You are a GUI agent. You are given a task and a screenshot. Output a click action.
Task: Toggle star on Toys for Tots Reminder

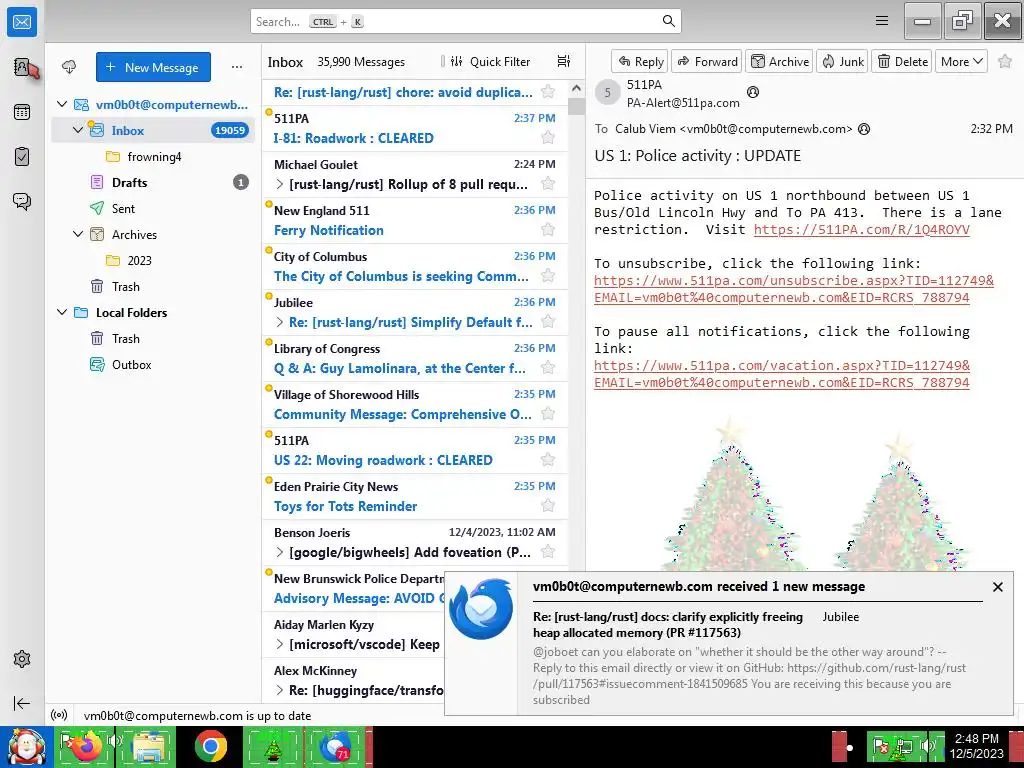pyautogui.click(x=548, y=506)
